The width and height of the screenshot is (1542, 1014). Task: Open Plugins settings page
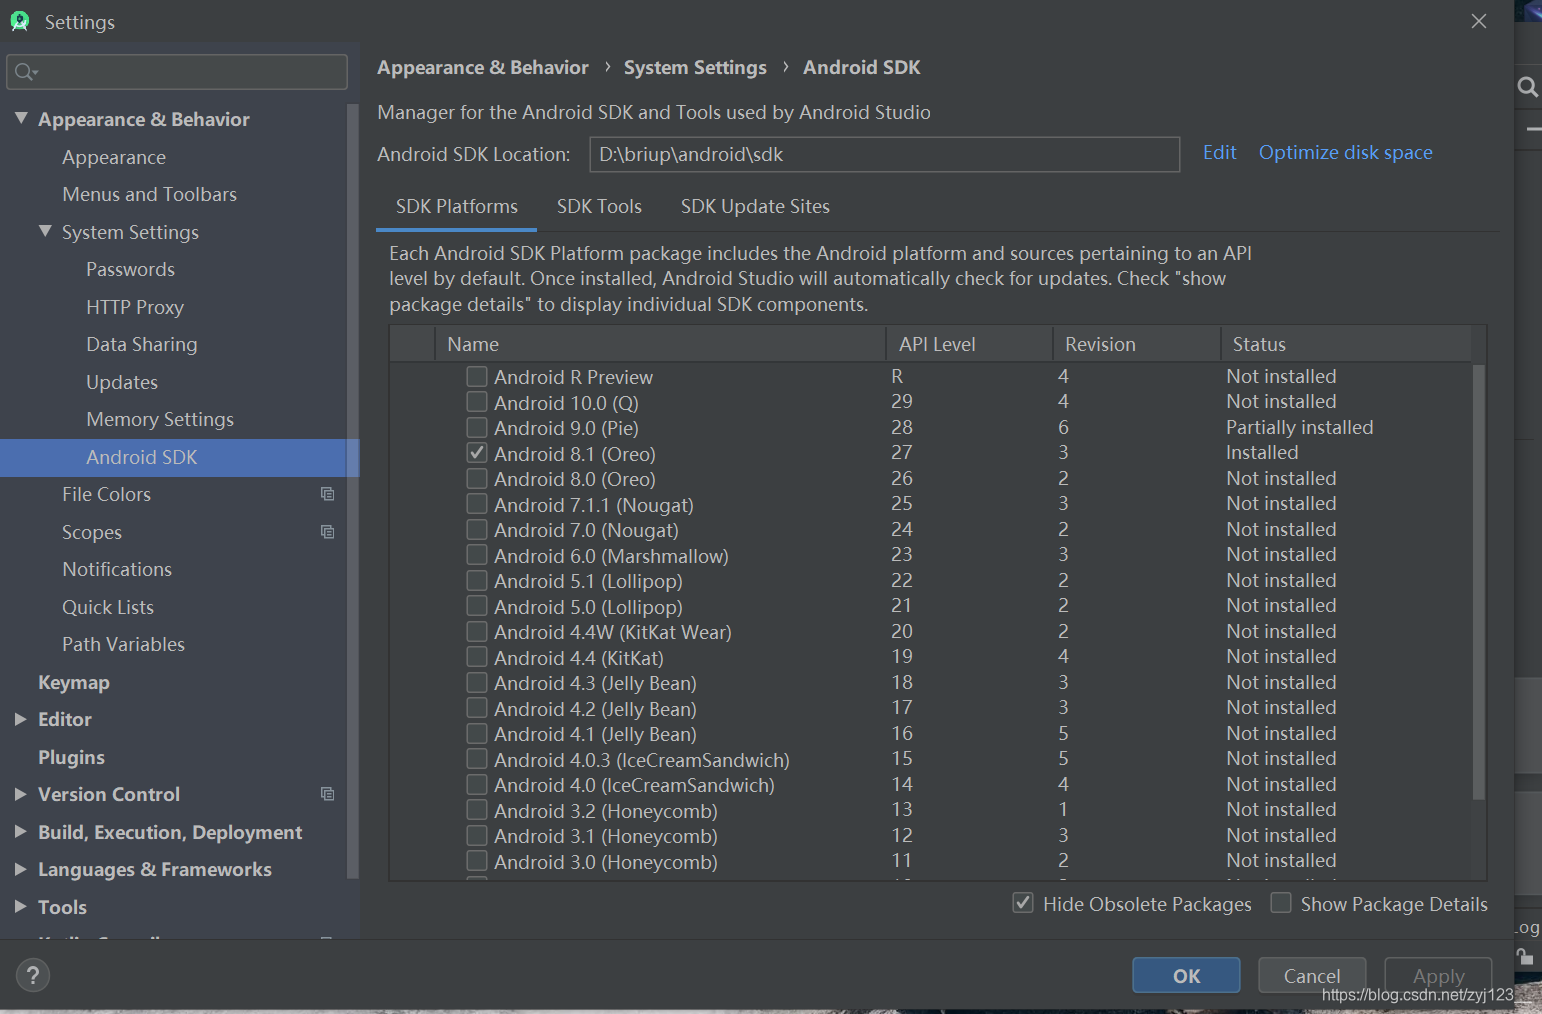click(x=71, y=757)
